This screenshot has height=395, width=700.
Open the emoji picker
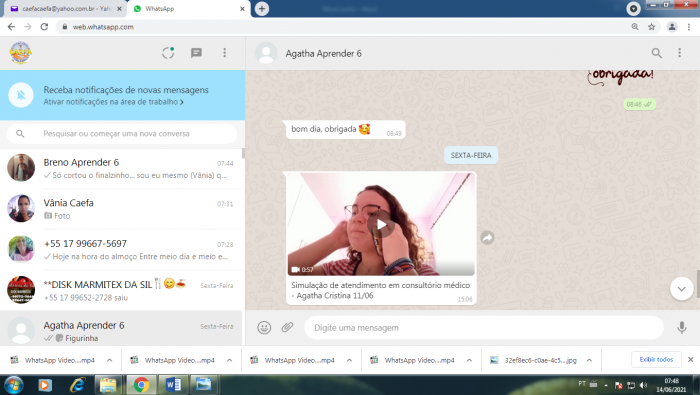click(x=264, y=328)
